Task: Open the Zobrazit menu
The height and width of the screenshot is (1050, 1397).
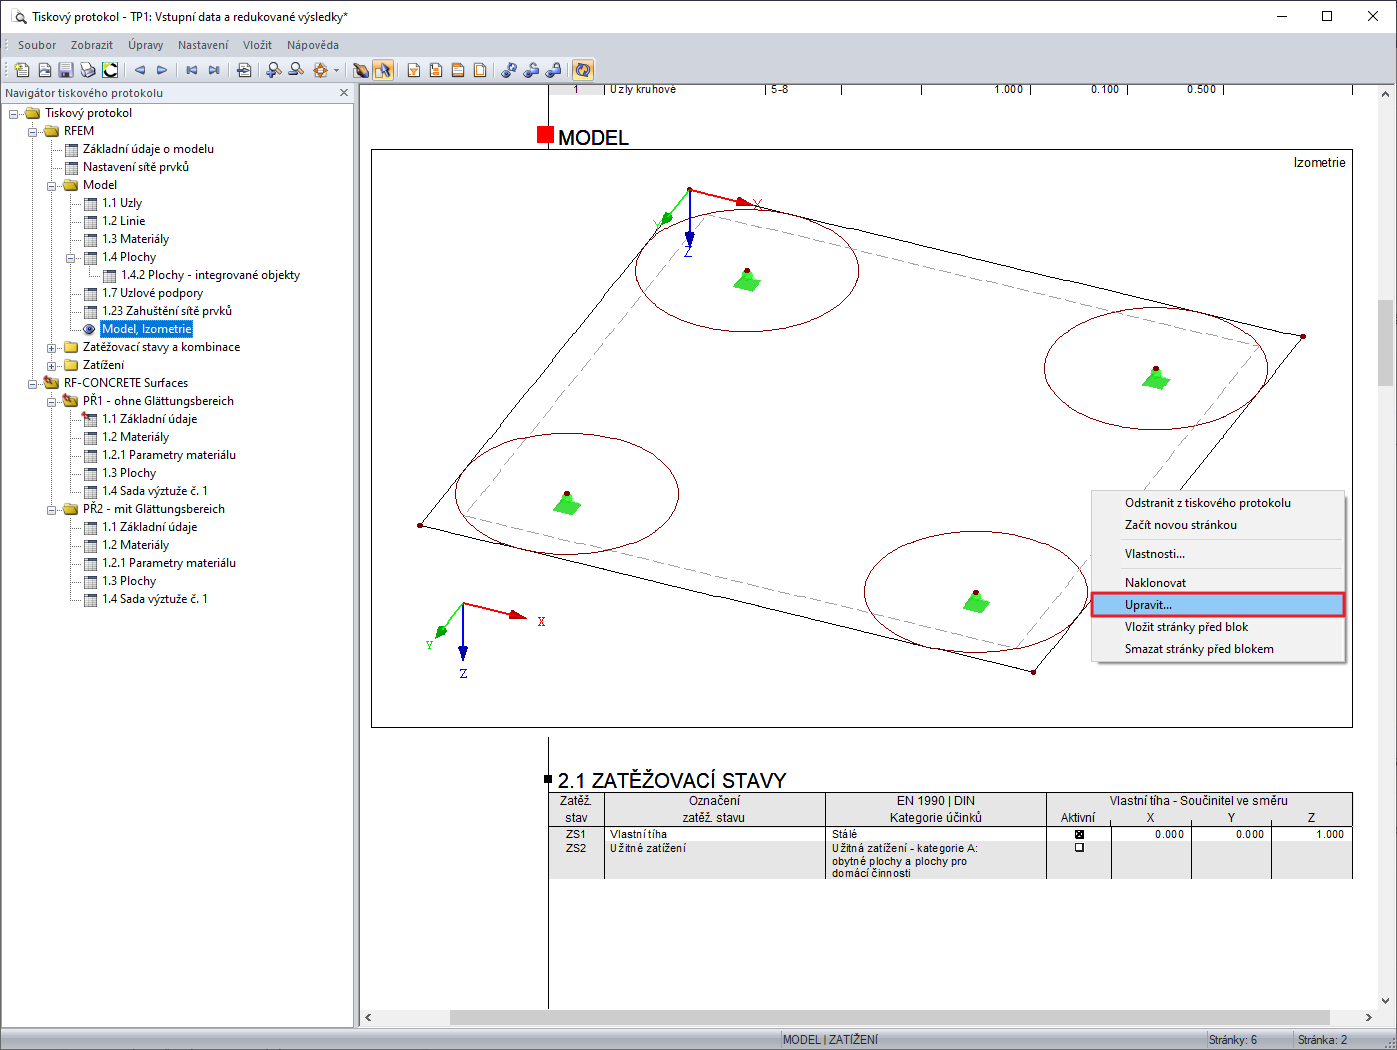Action: coord(92,45)
